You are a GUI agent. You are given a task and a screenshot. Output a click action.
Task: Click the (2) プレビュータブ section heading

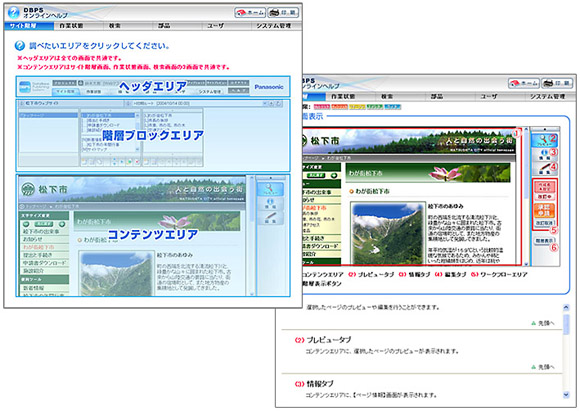pyautogui.click(x=323, y=340)
